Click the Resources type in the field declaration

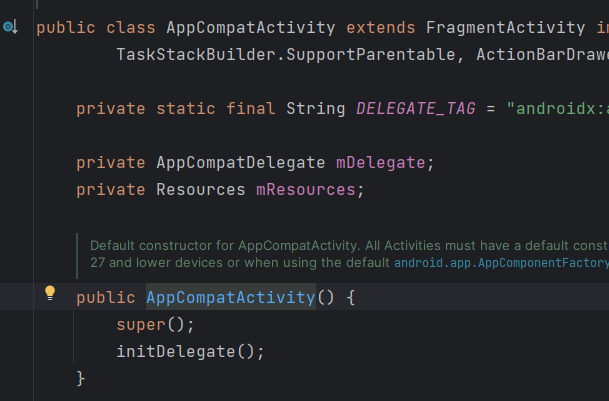201,190
